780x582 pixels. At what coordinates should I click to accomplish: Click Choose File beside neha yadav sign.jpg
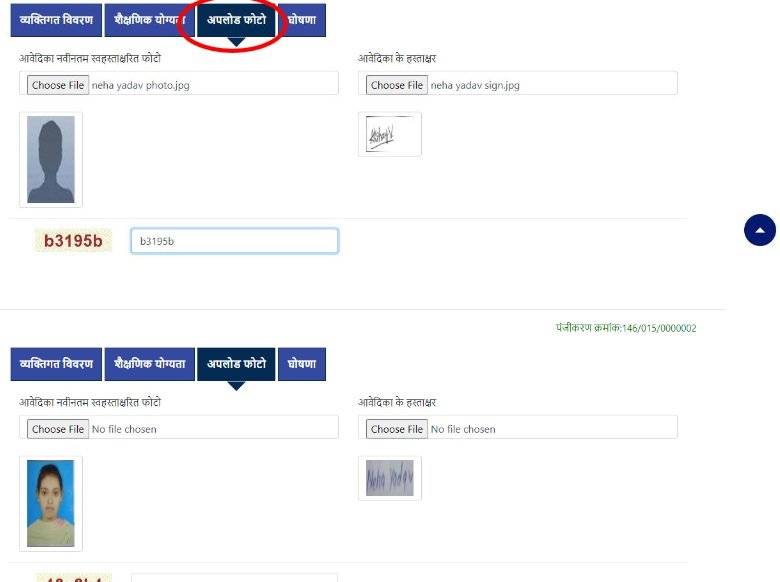click(397, 85)
